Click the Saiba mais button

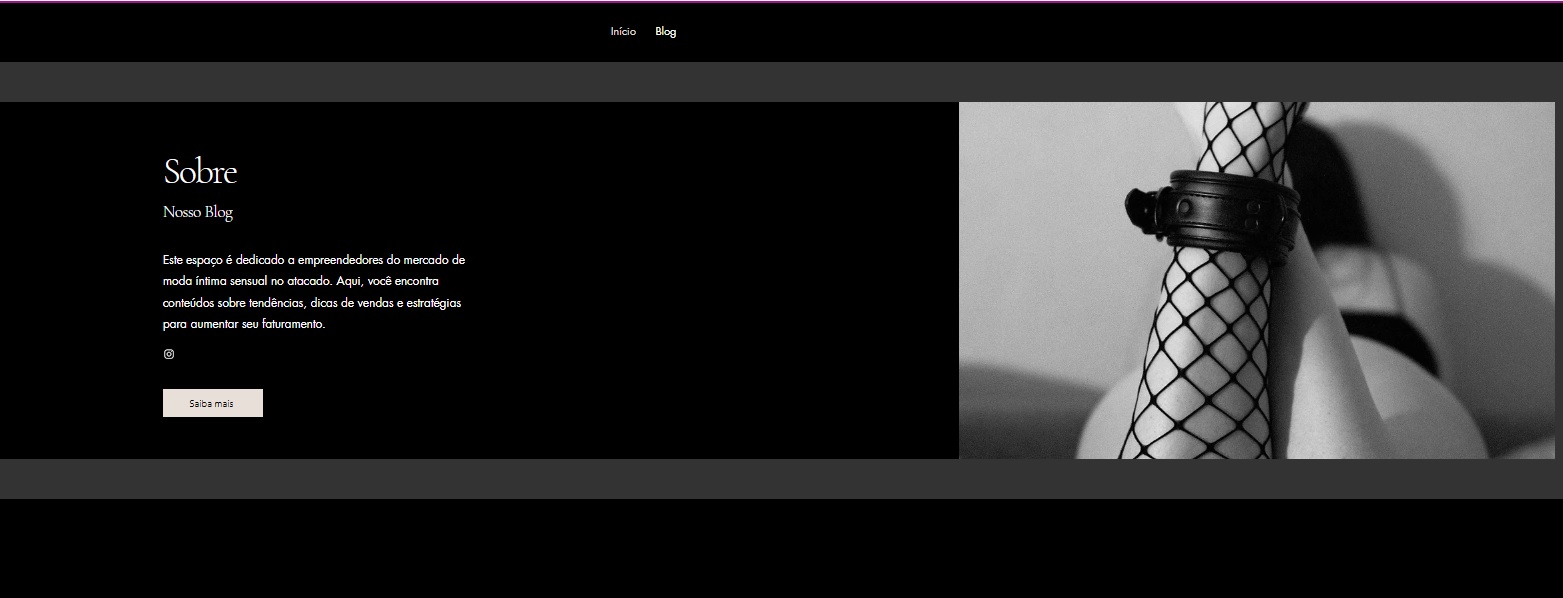point(213,403)
